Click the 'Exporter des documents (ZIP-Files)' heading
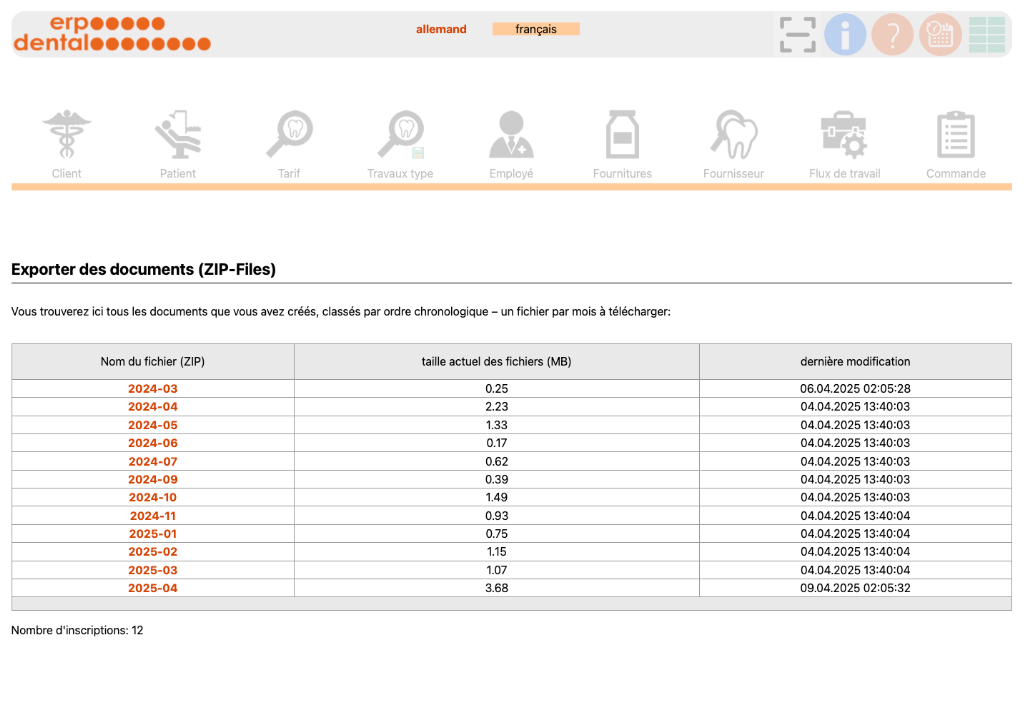The image size is (1024, 718). pyautogui.click(x=144, y=269)
